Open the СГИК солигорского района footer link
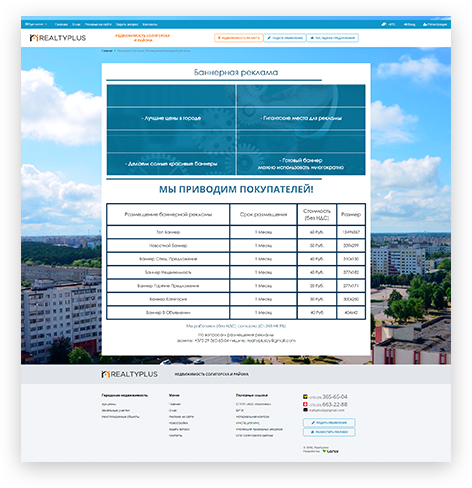 click(254, 435)
